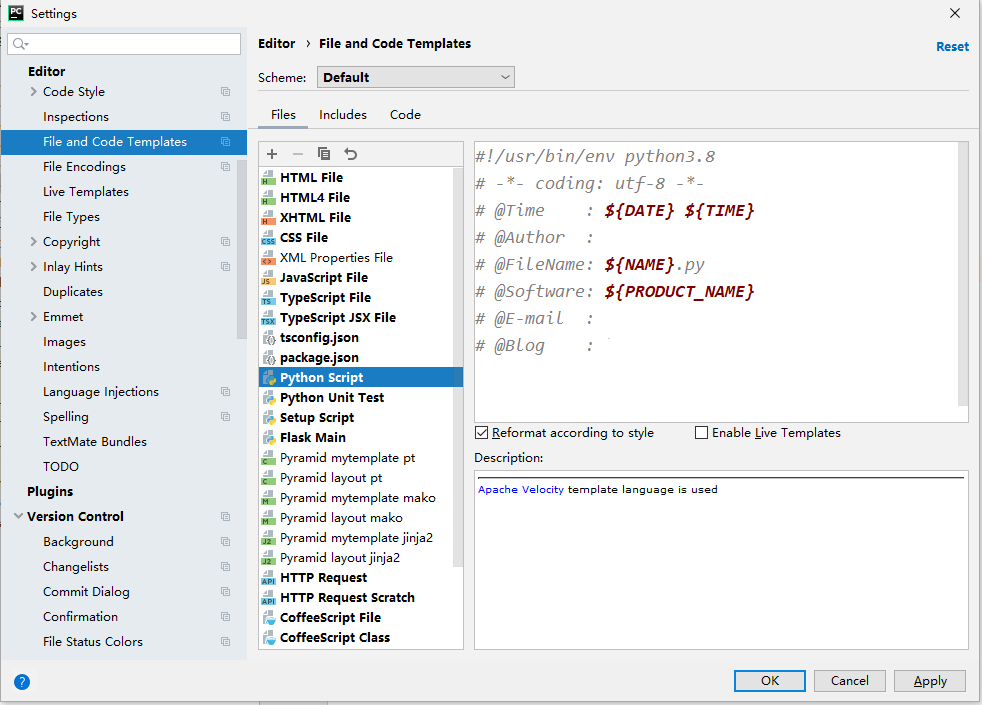
Task: Click the OK button
Action: (770, 681)
